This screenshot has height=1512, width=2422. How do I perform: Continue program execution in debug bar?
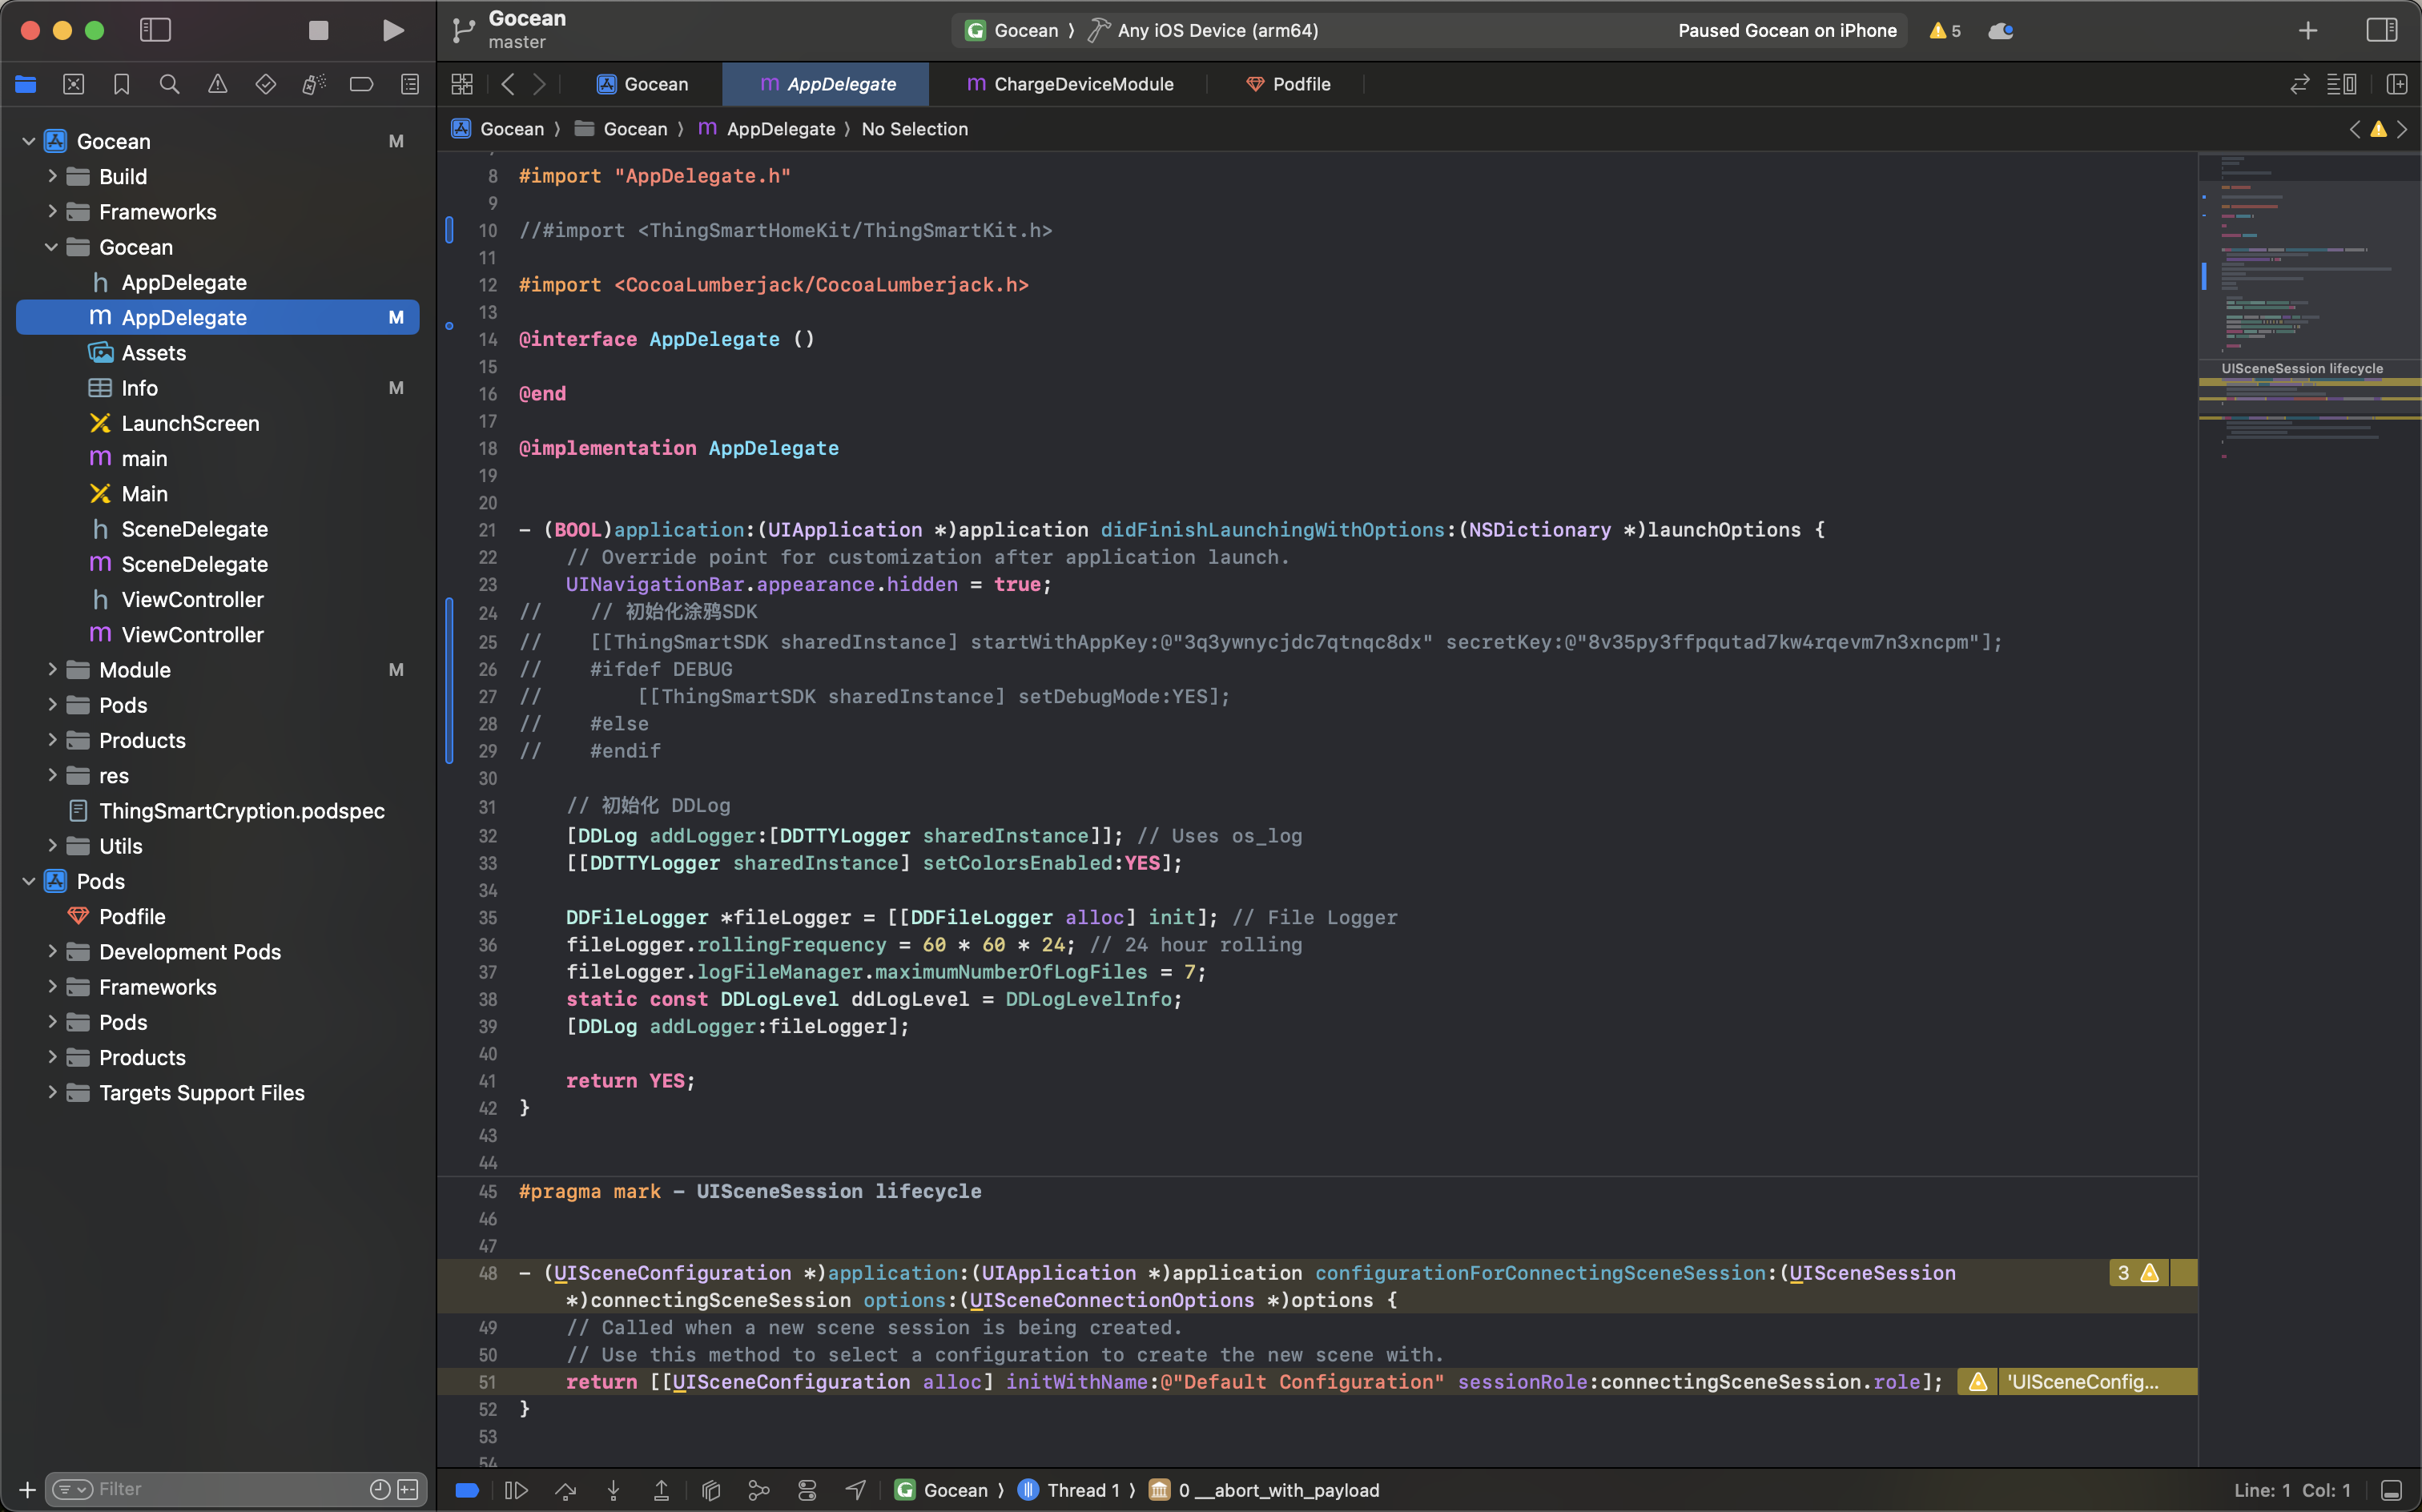point(516,1490)
